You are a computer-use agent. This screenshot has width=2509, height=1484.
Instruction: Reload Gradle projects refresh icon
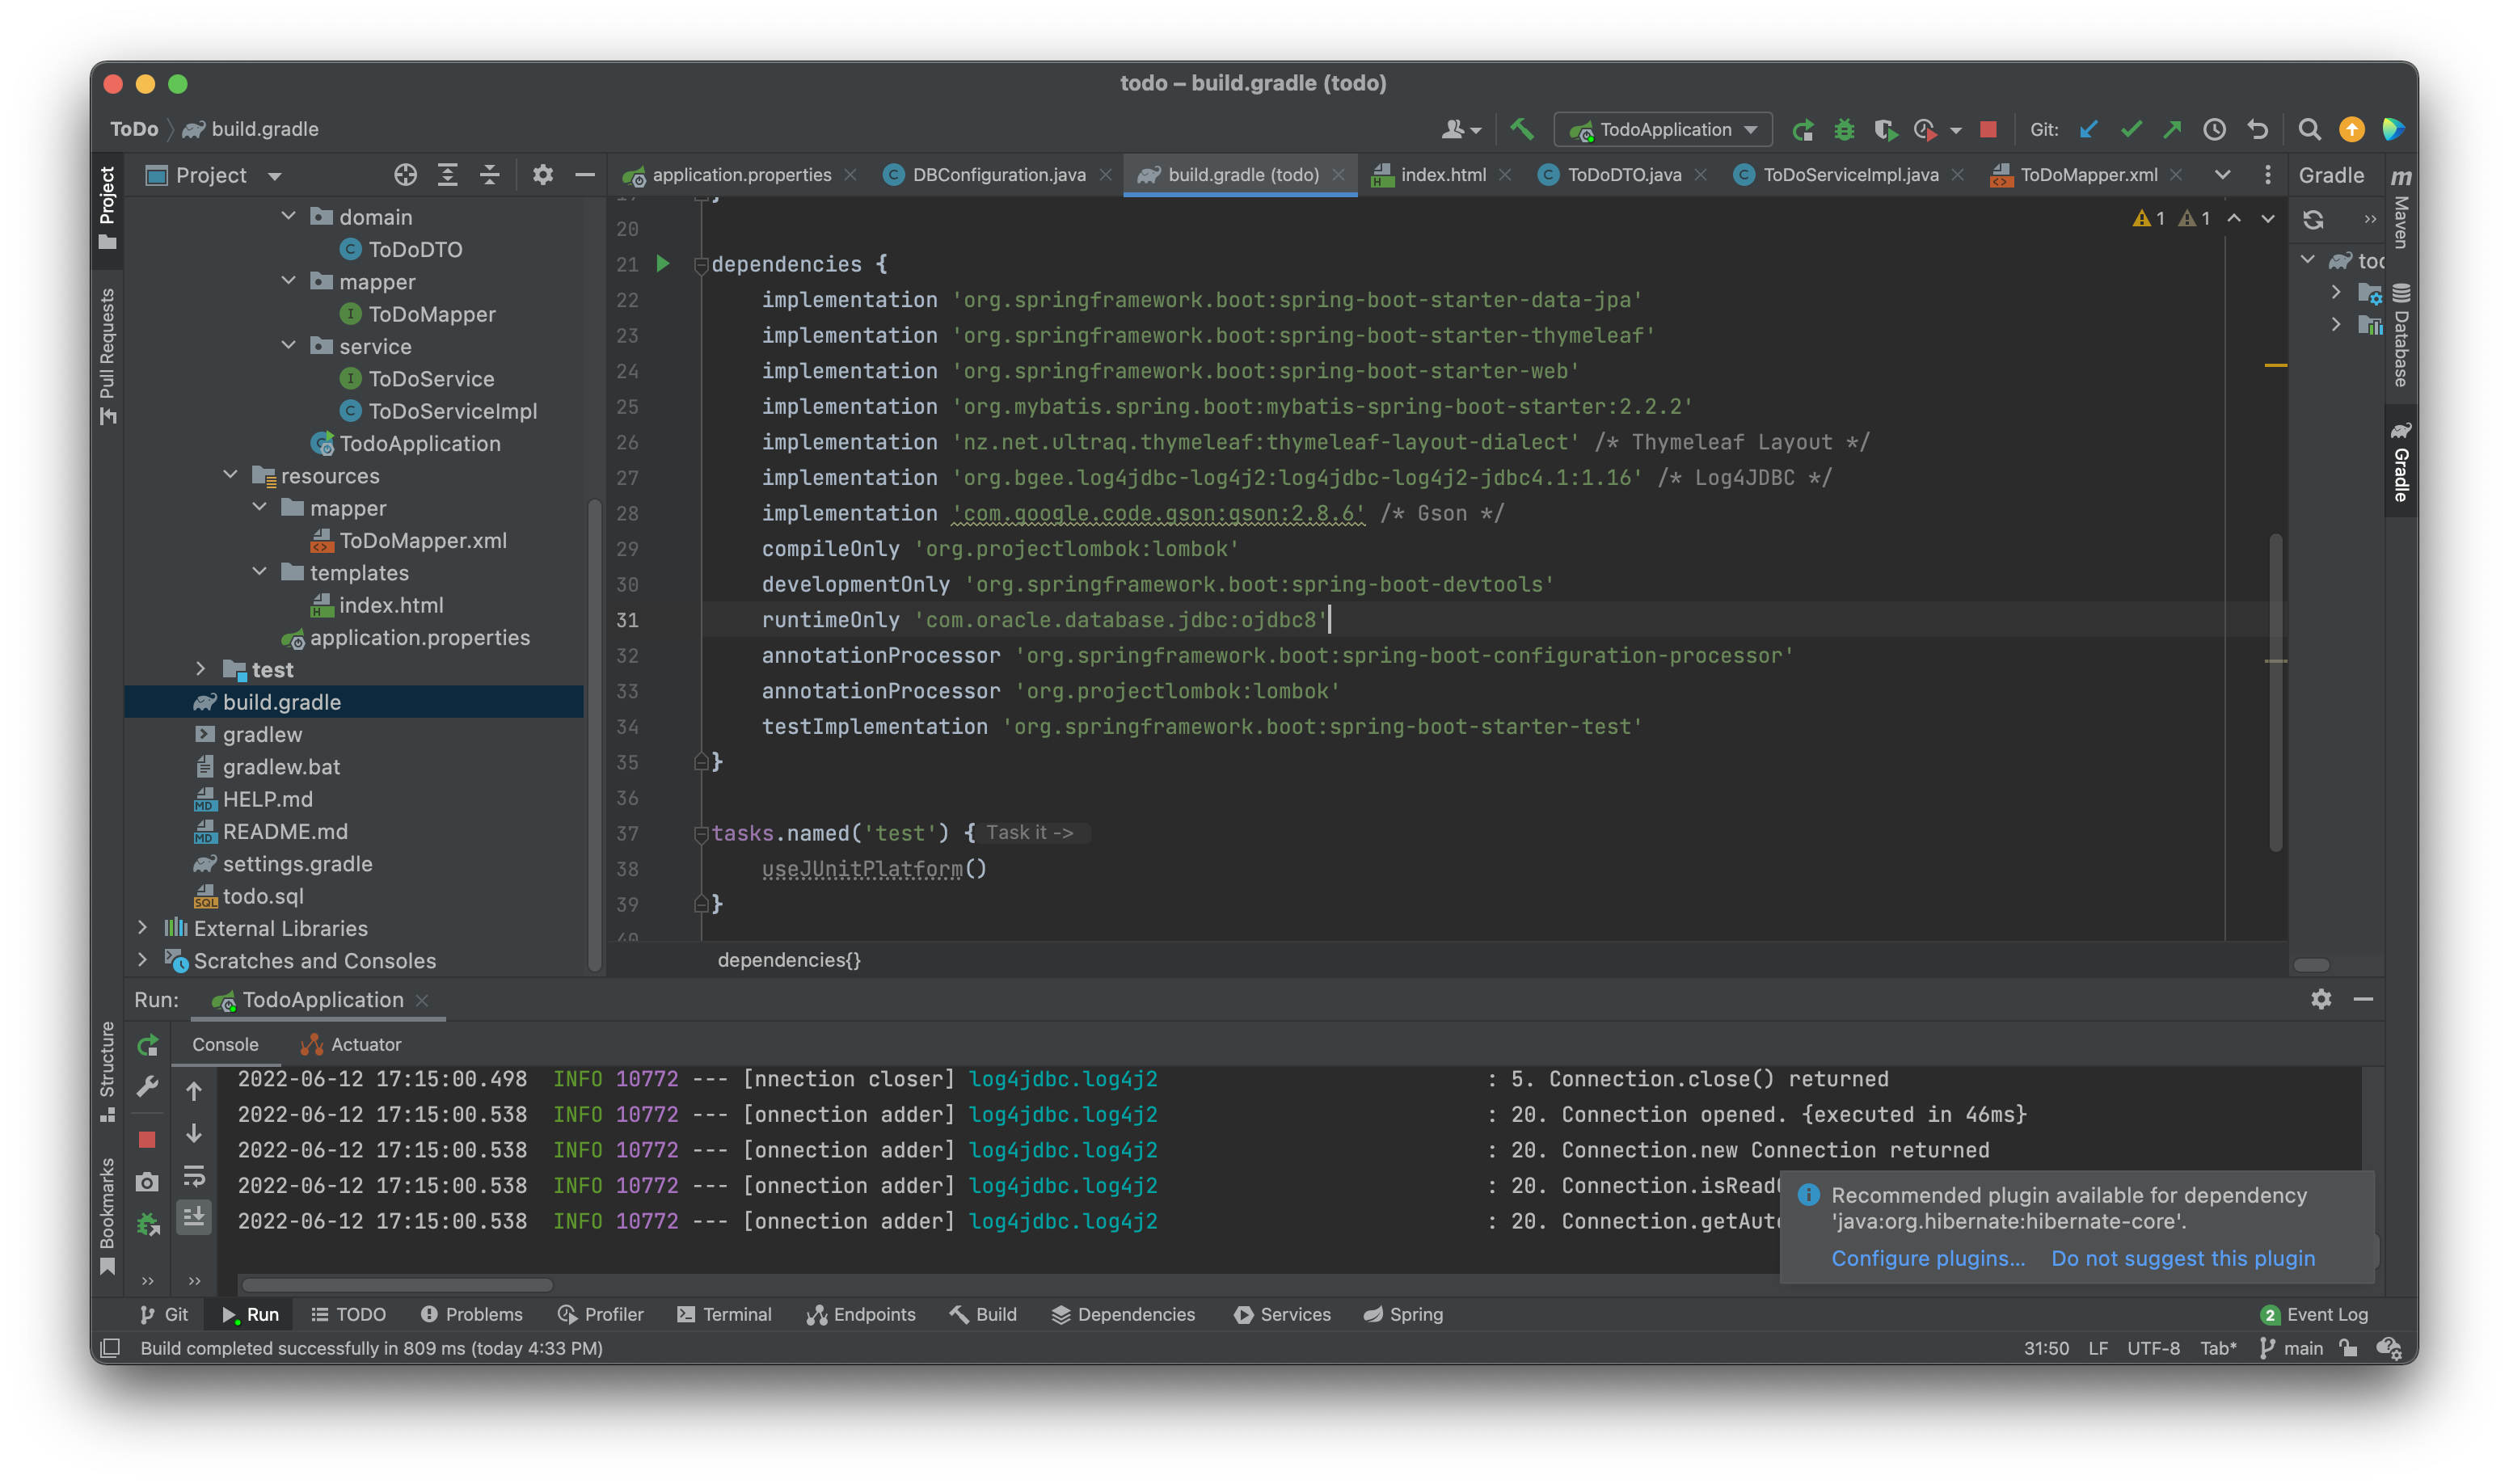point(2313,220)
